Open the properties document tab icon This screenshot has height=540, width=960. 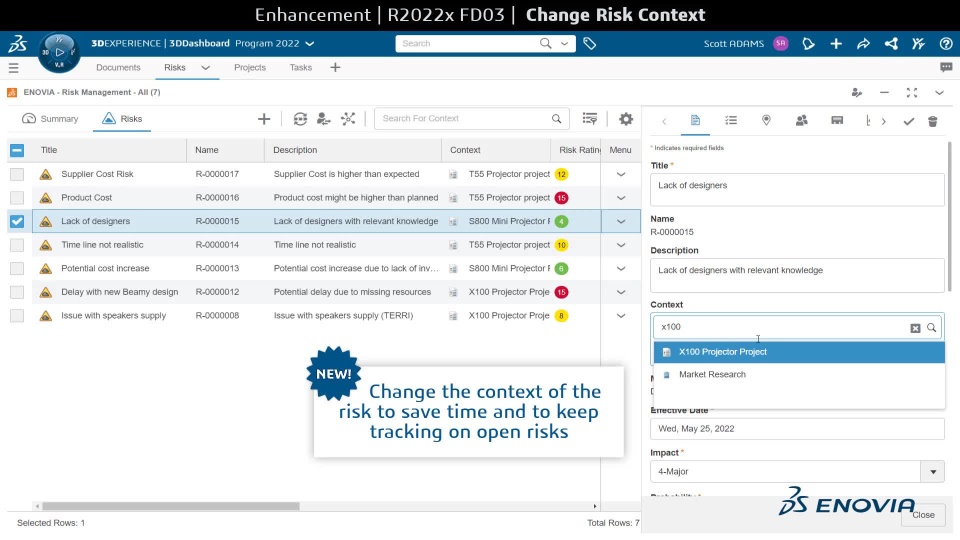click(x=695, y=121)
